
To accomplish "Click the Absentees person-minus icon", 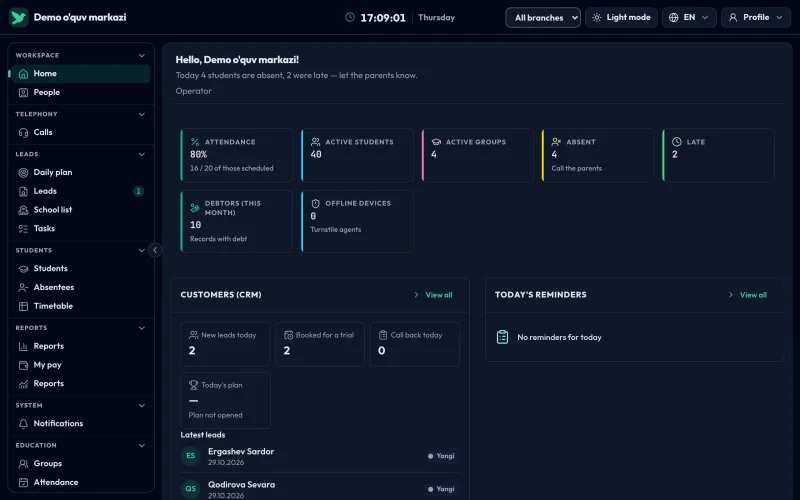I will (23, 287).
